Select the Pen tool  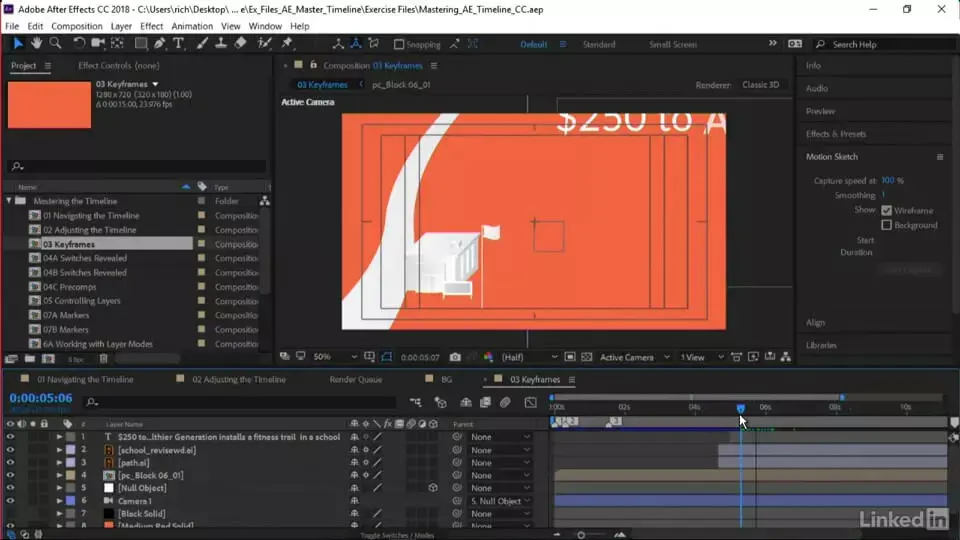point(159,43)
